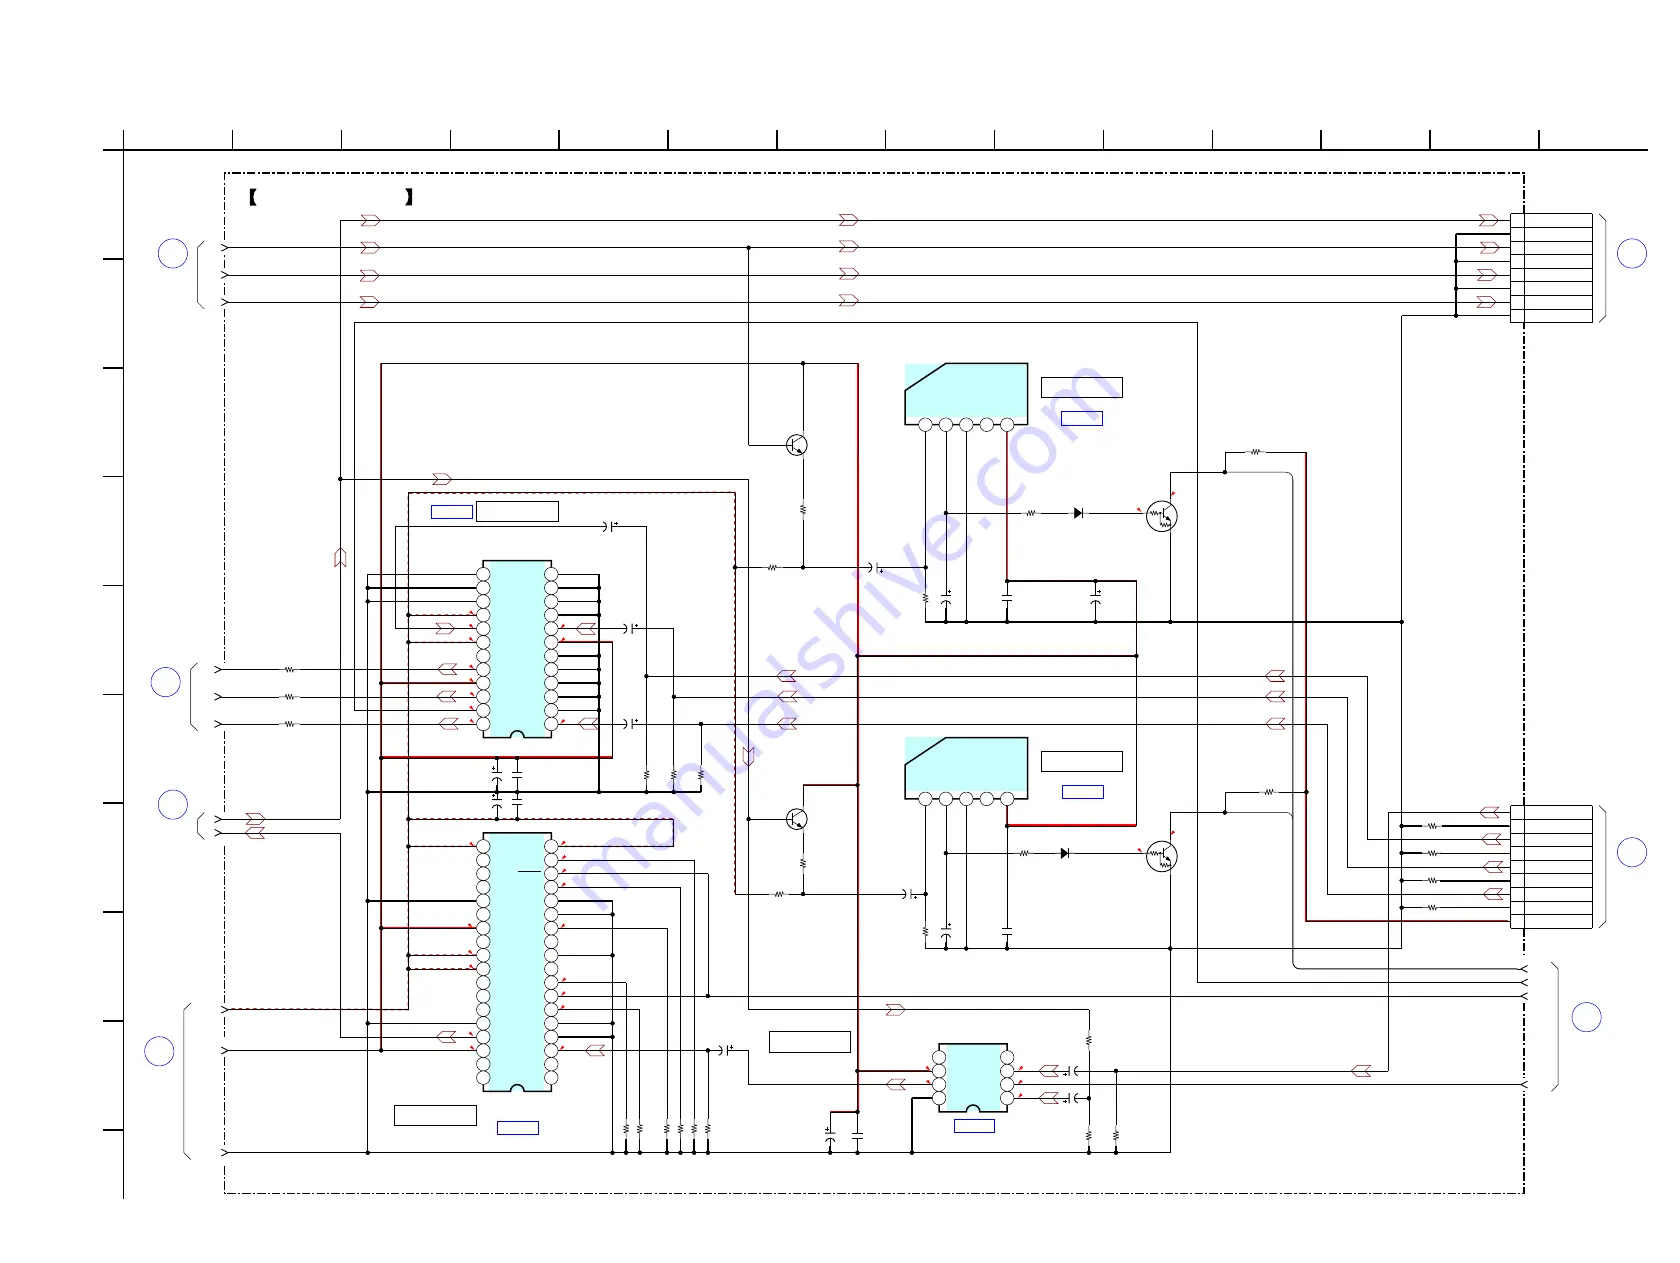Click the lower NPN transistor symbol

click(x=796, y=819)
